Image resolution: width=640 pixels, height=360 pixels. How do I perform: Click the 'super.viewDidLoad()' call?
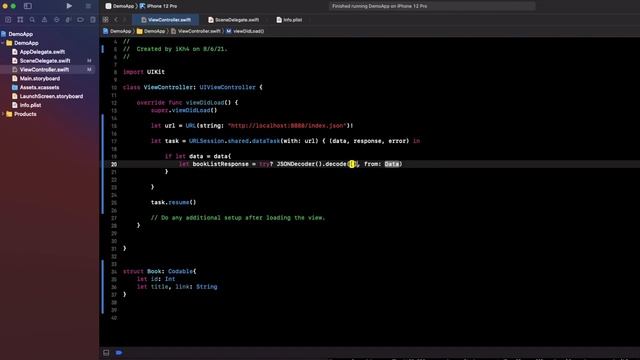click(x=184, y=110)
